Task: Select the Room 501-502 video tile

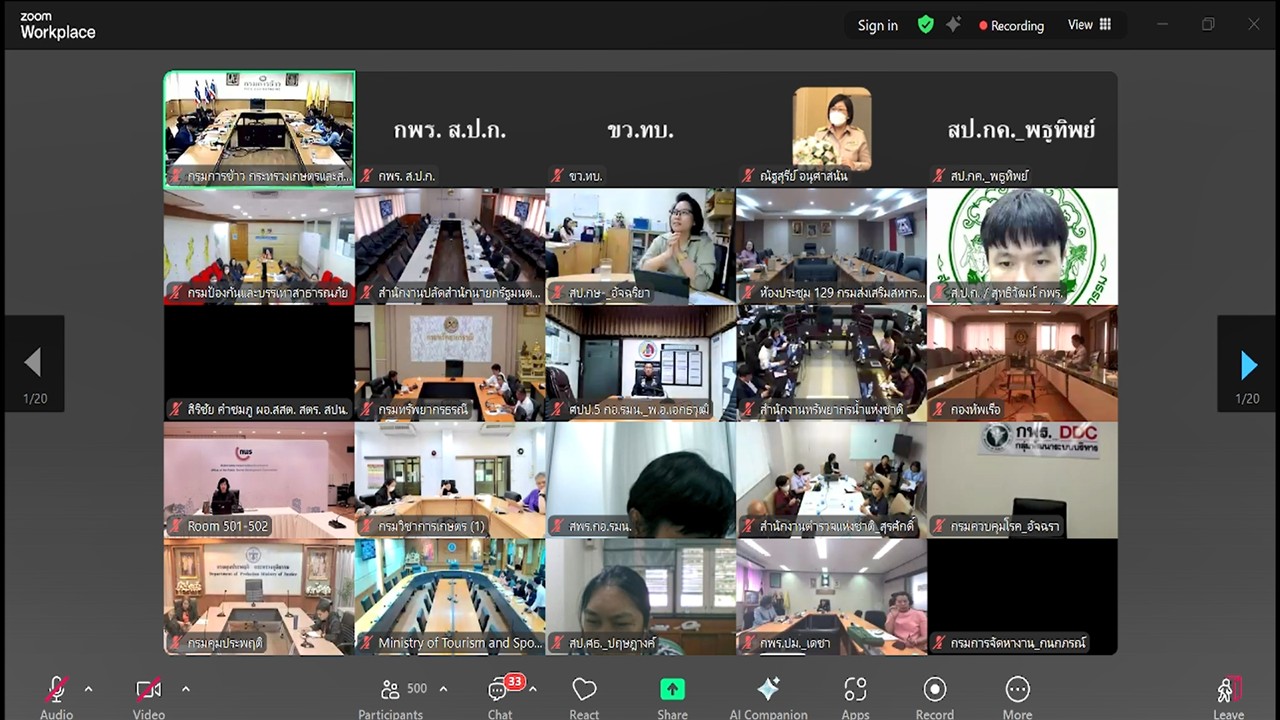Action: [259, 480]
